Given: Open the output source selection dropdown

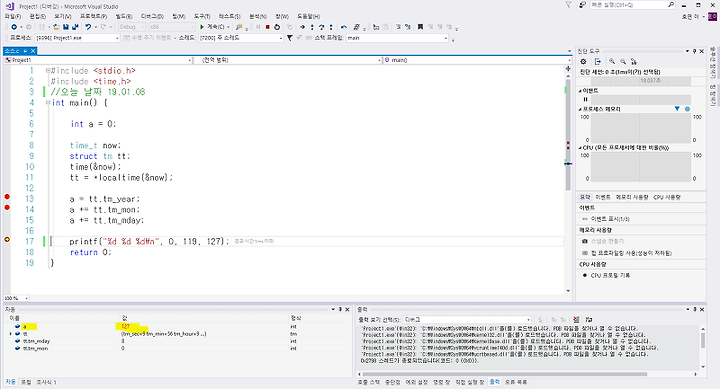Looking at the screenshot, I should (467, 319).
